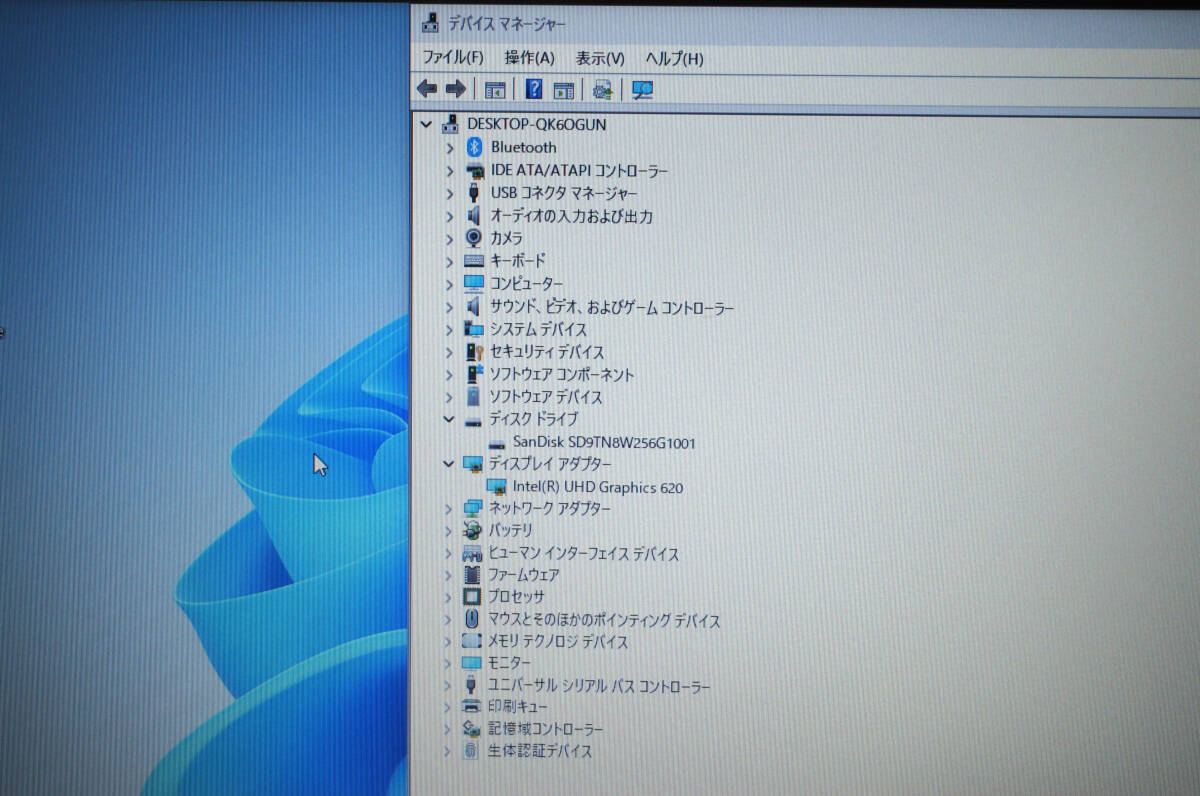
Task: Click the マウス pointing devices mouse icon
Action: tap(472, 619)
